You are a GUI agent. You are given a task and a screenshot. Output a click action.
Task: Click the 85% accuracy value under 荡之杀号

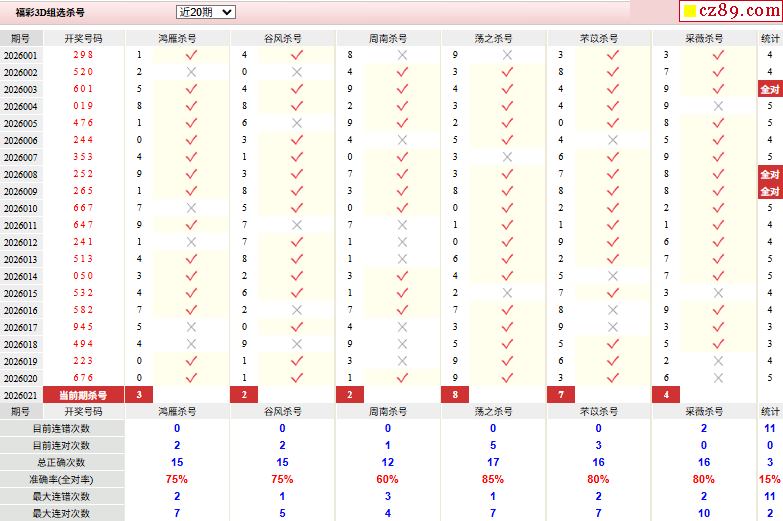click(492, 479)
